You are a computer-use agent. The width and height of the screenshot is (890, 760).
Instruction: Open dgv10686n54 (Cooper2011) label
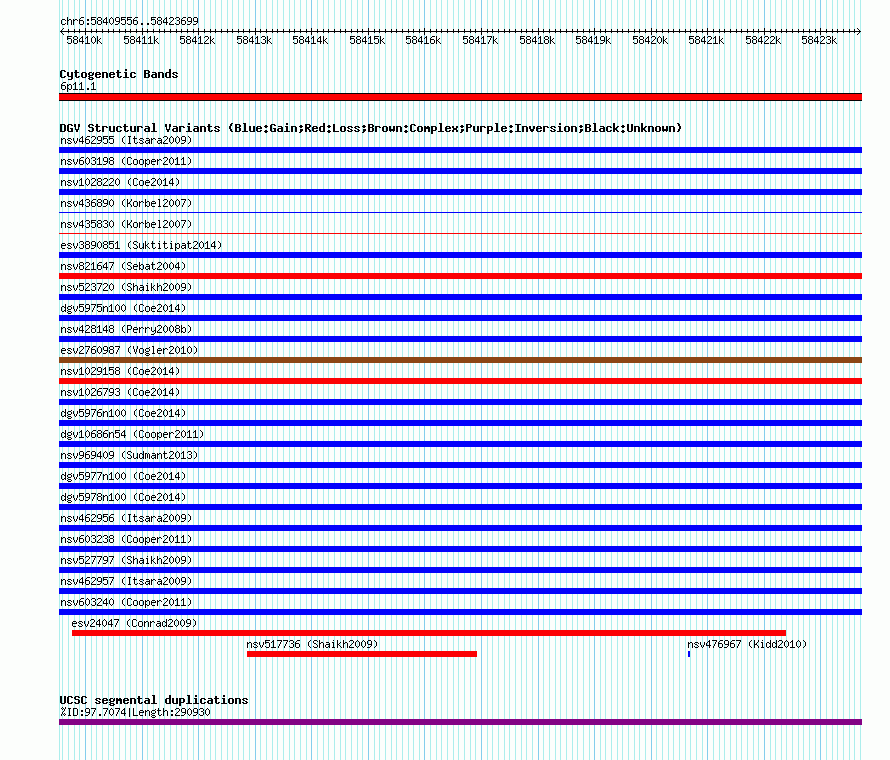click(x=132, y=434)
